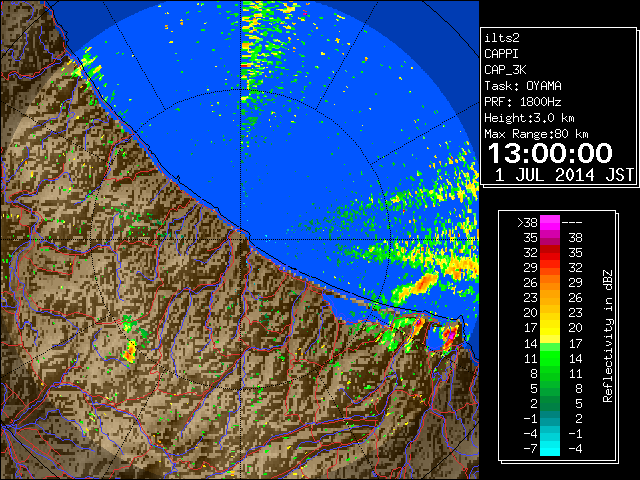Click the 'Max Range:80 km' line
Screen dimensions: 640x480
536,134
